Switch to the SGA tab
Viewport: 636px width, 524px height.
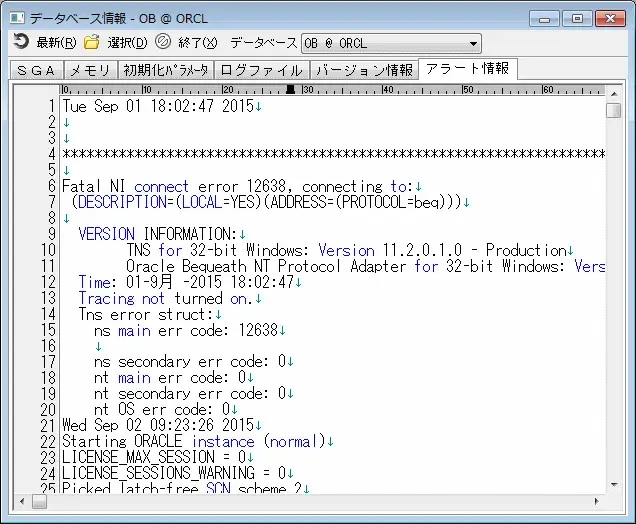tap(36, 70)
